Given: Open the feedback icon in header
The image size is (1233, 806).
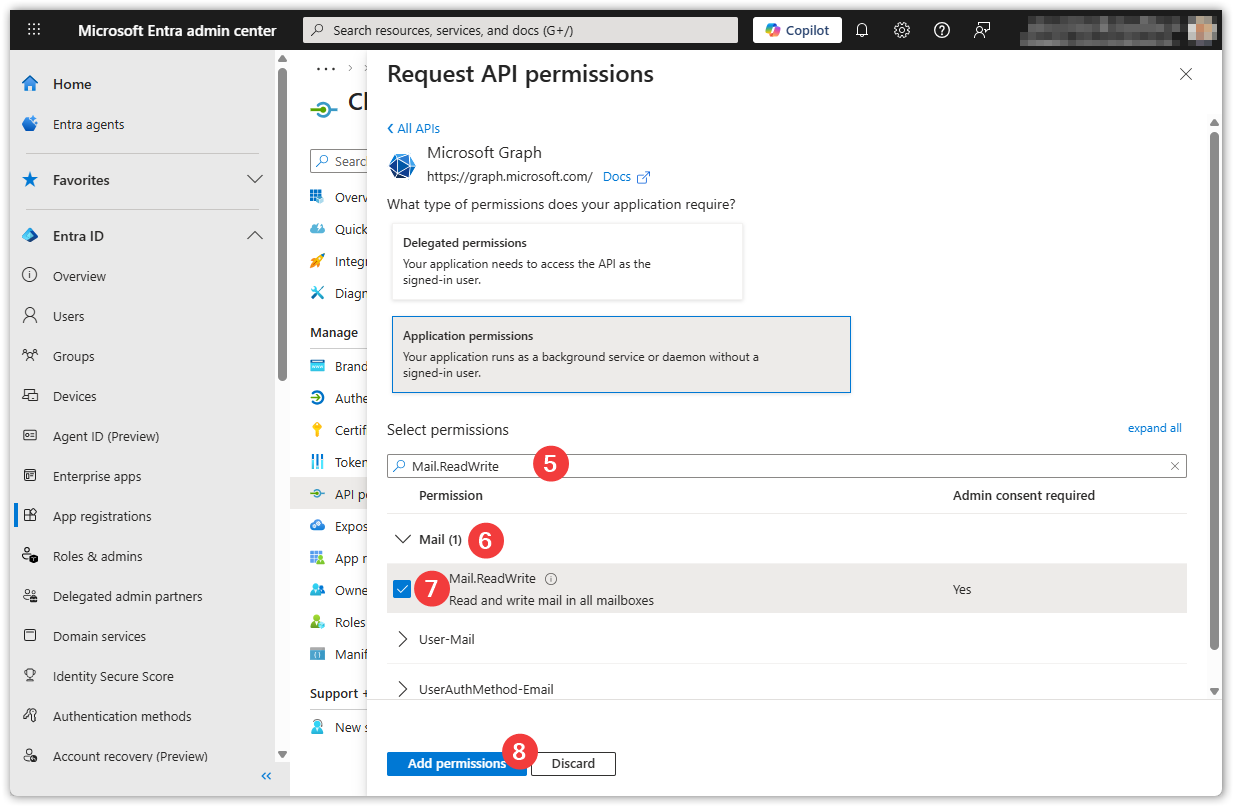Looking at the screenshot, I should [x=981, y=30].
